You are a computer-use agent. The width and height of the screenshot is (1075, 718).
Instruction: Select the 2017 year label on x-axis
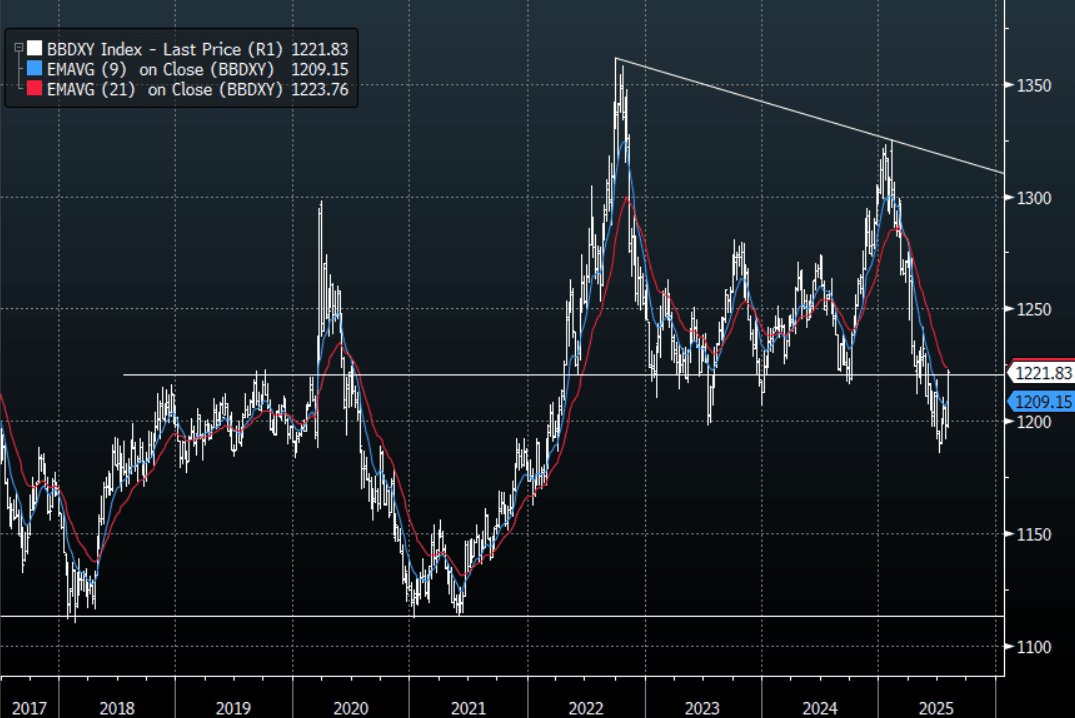click(x=28, y=707)
